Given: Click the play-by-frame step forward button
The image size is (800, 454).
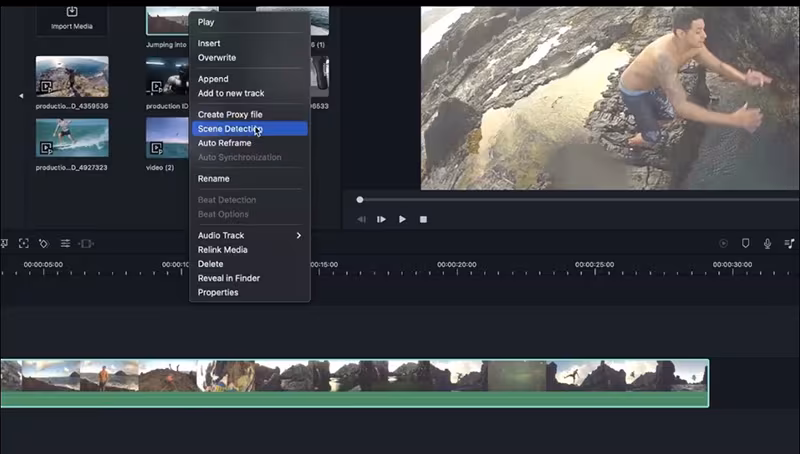Looking at the screenshot, I should click(x=381, y=219).
